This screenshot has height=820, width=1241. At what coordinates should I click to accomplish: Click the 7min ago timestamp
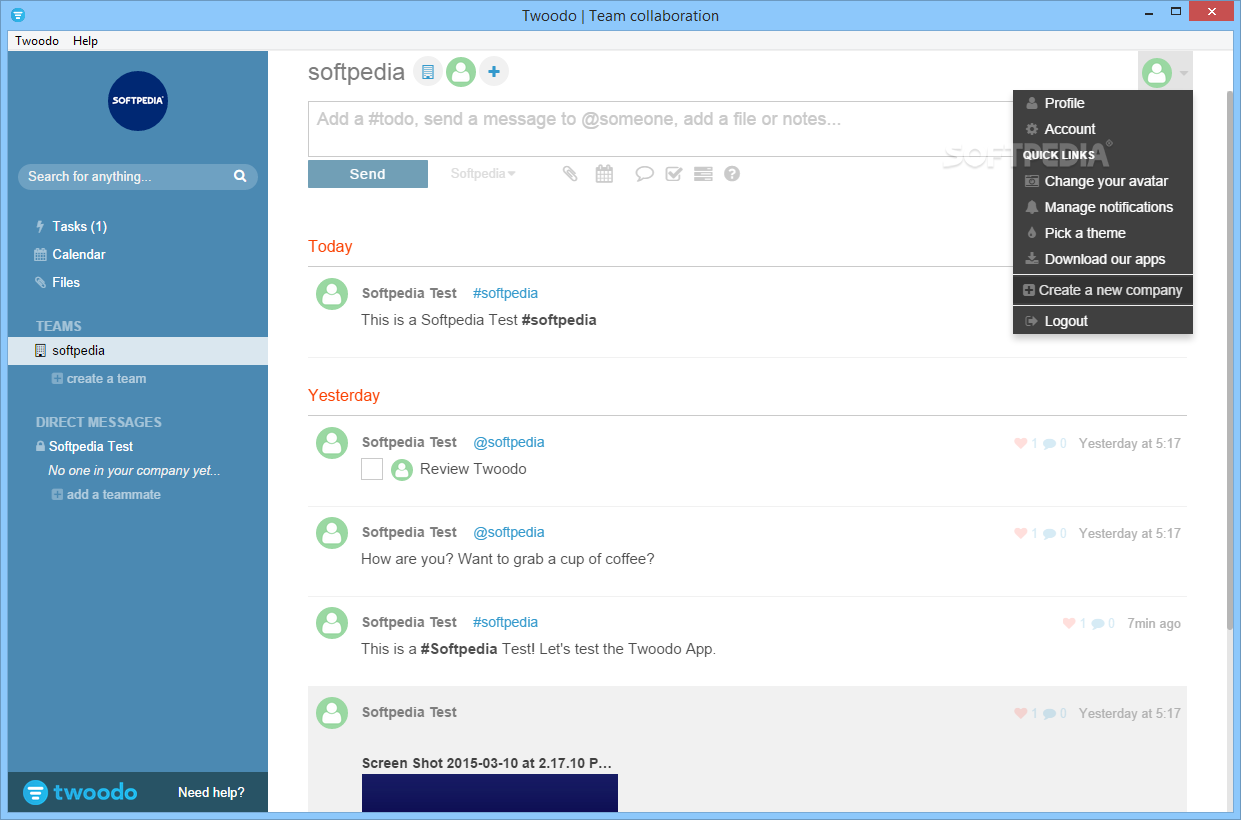pyautogui.click(x=1154, y=623)
